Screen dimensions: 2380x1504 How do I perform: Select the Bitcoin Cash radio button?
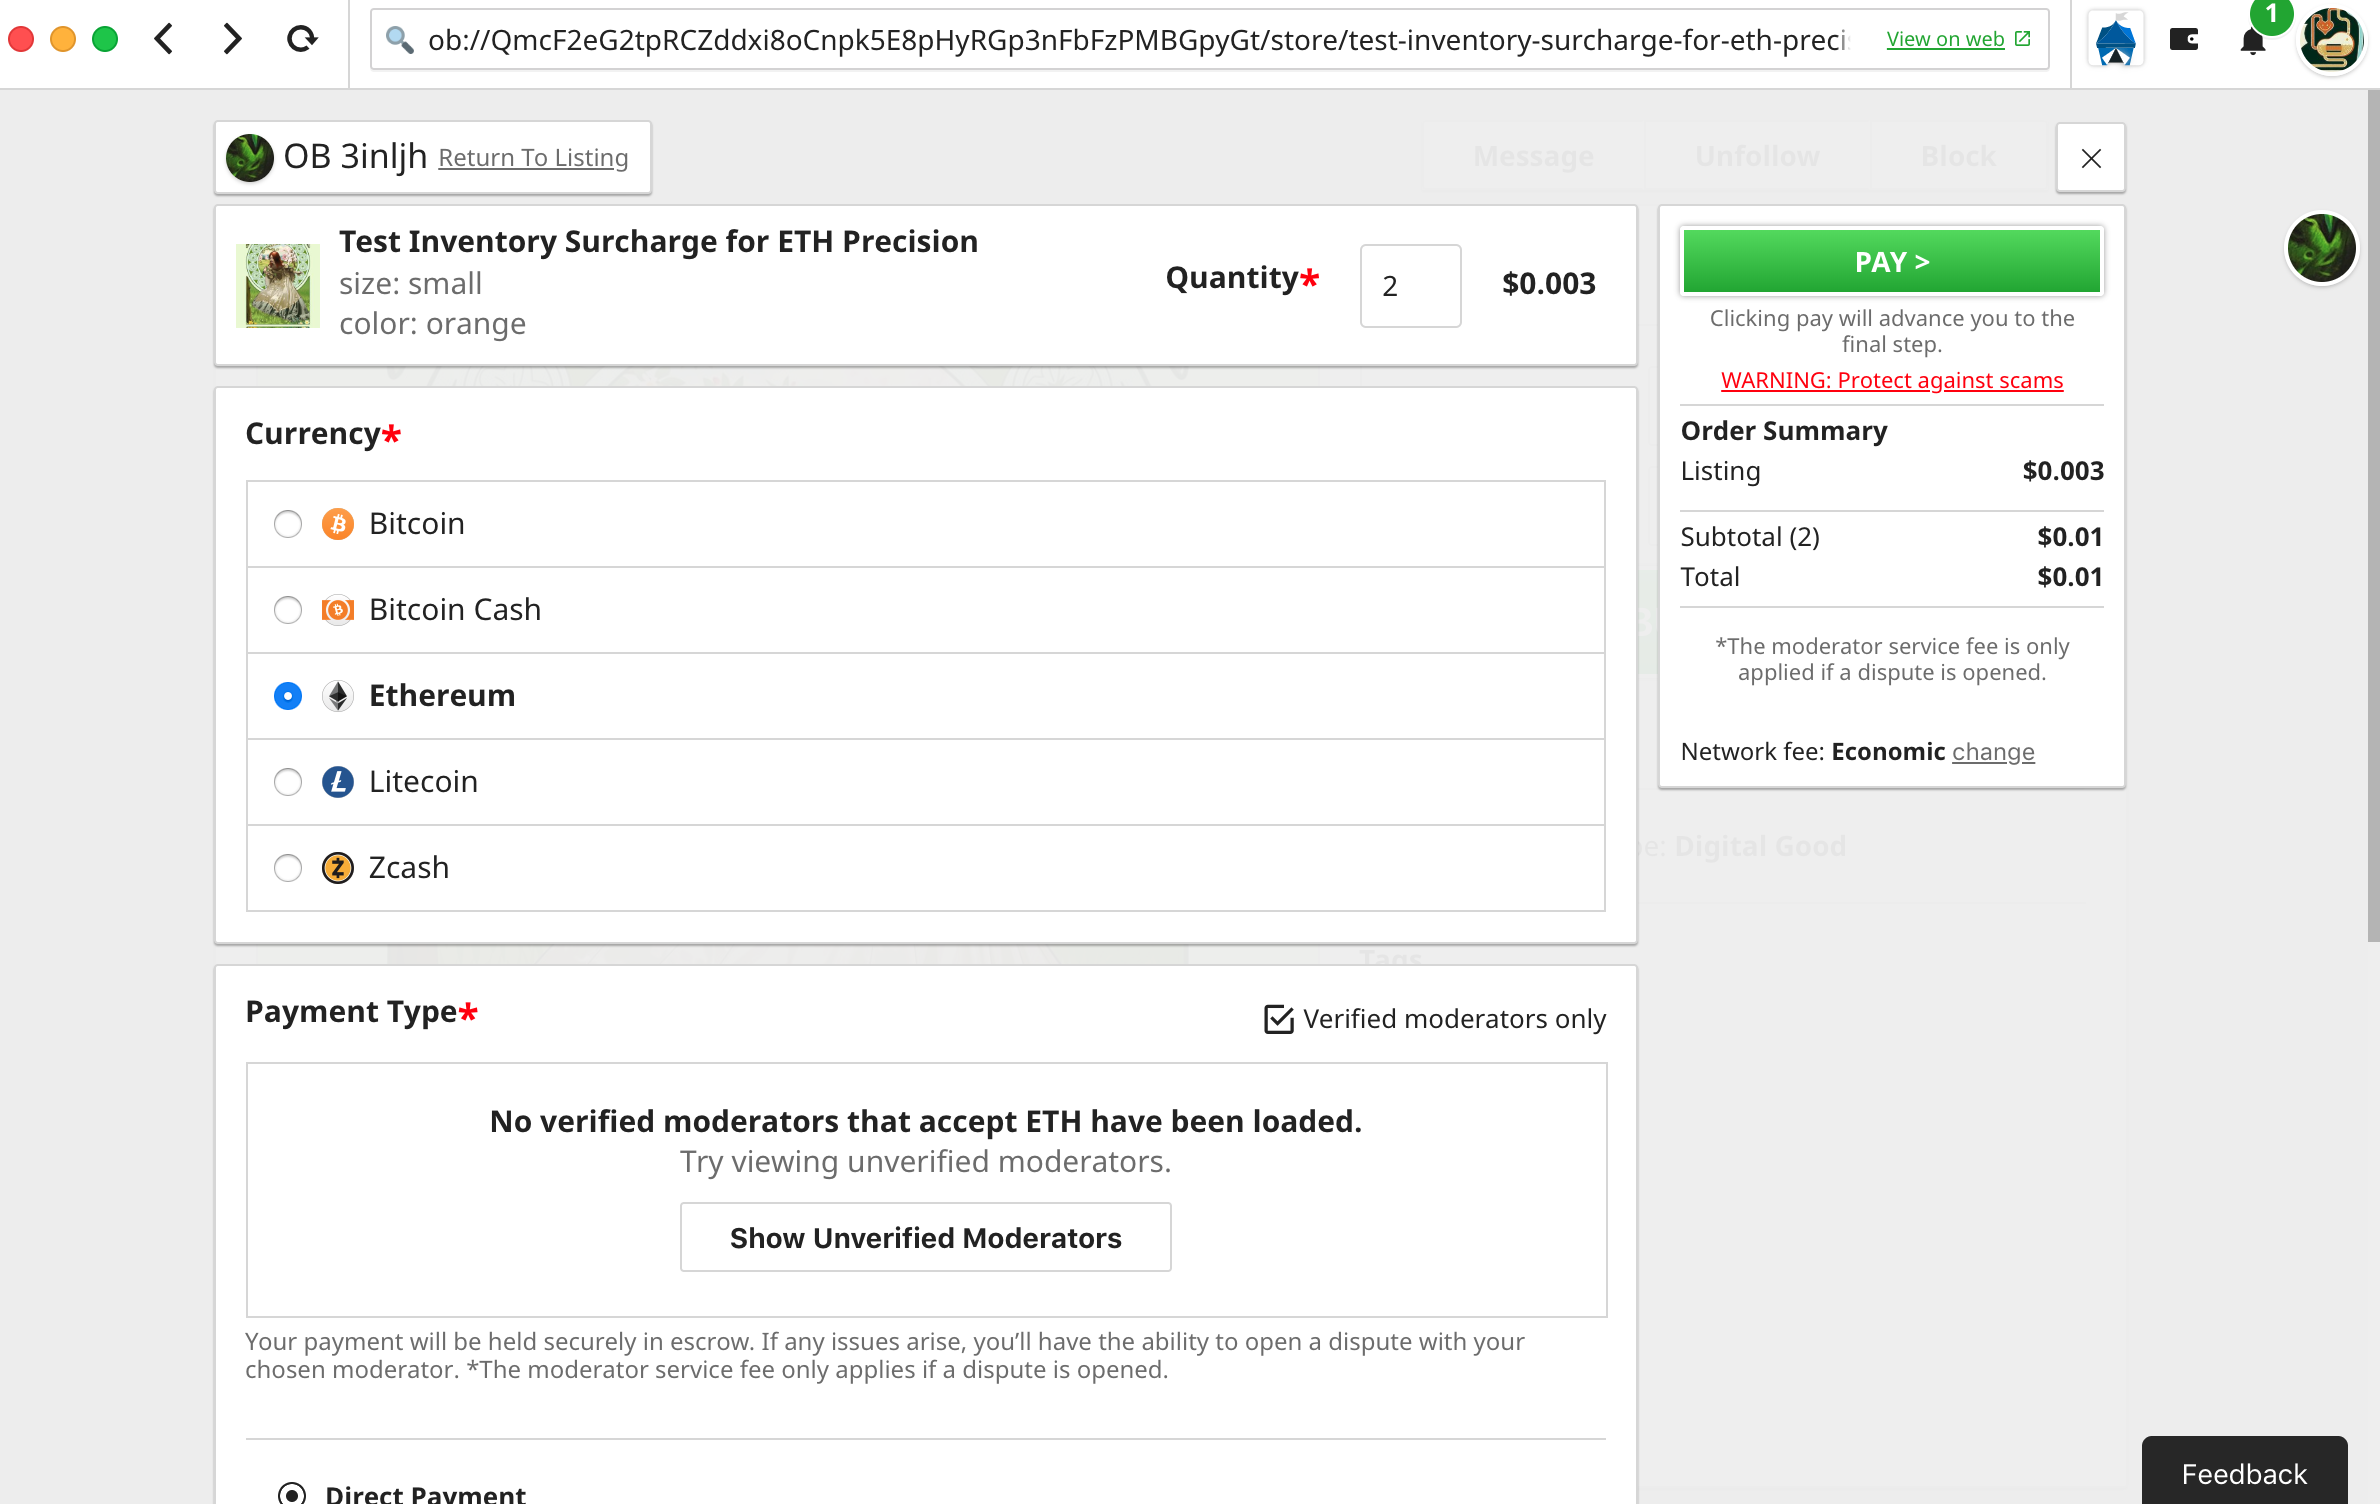coord(288,610)
